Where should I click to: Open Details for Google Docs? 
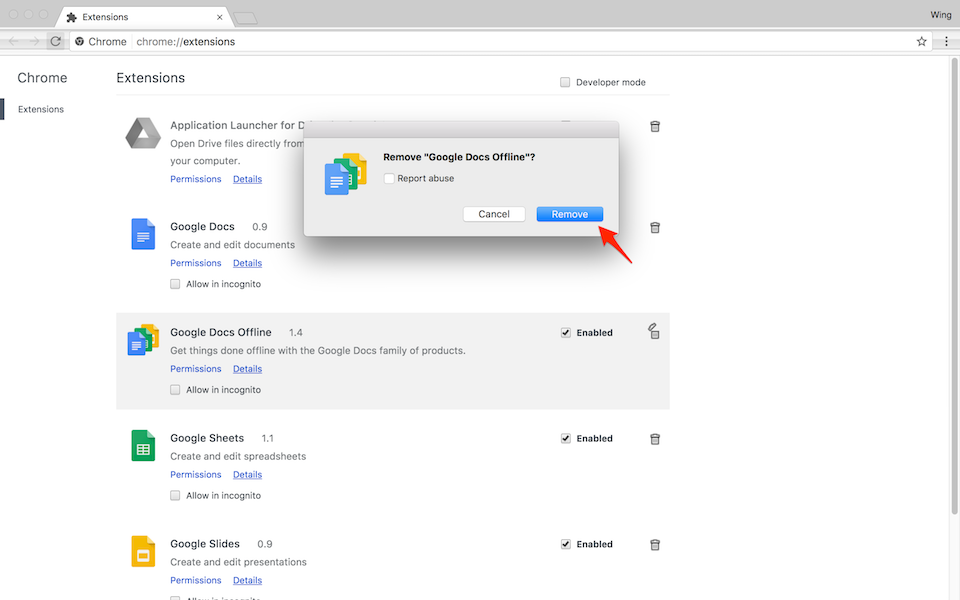(247, 263)
